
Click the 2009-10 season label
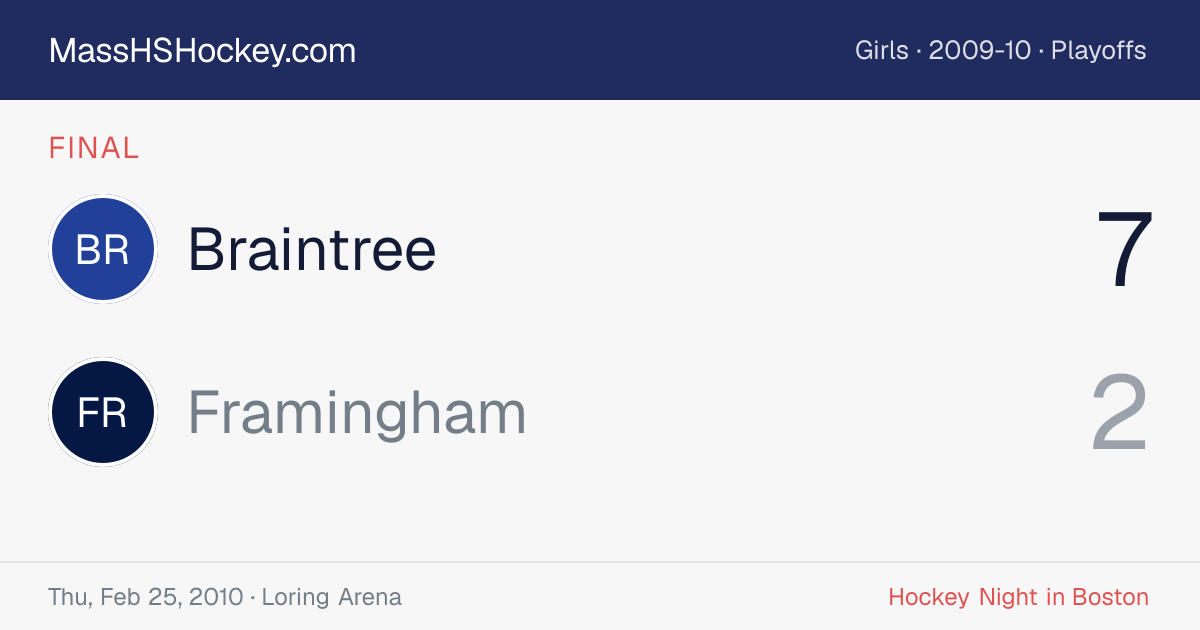[979, 50]
